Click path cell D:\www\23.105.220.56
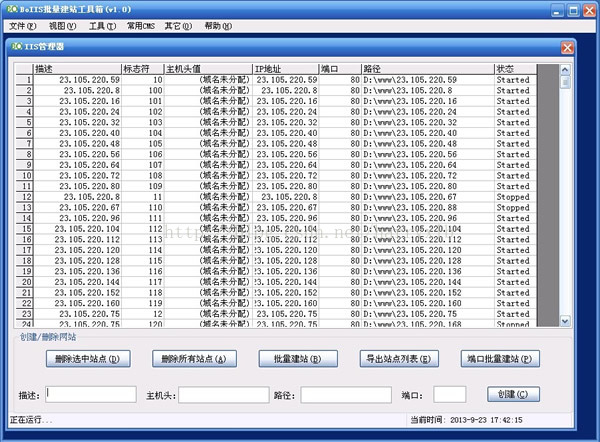600x442 pixels. coord(428,155)
